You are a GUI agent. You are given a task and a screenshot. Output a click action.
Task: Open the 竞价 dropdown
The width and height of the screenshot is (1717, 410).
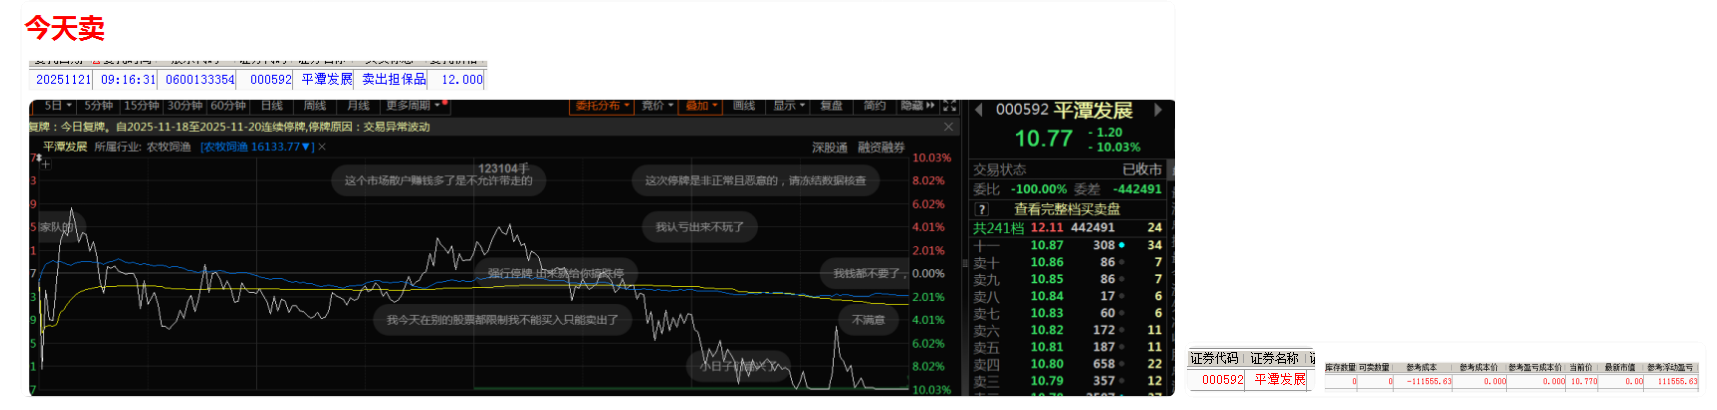(657, 106)
